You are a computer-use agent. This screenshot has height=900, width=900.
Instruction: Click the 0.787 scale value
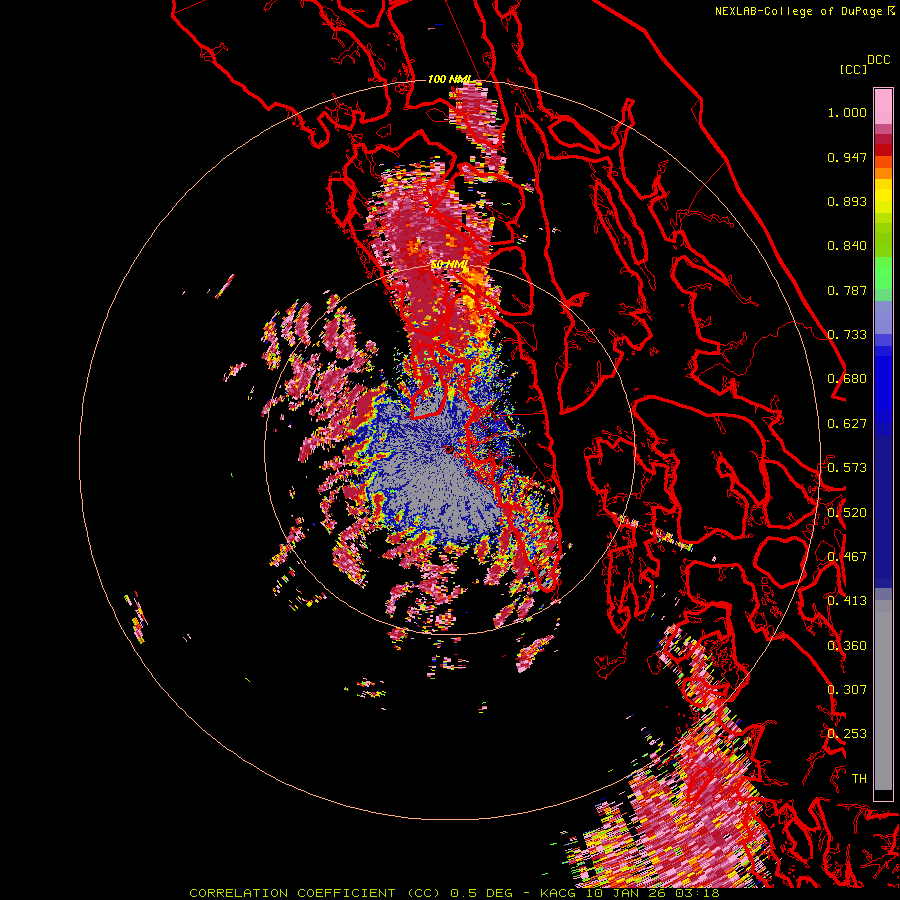point(847,290)
